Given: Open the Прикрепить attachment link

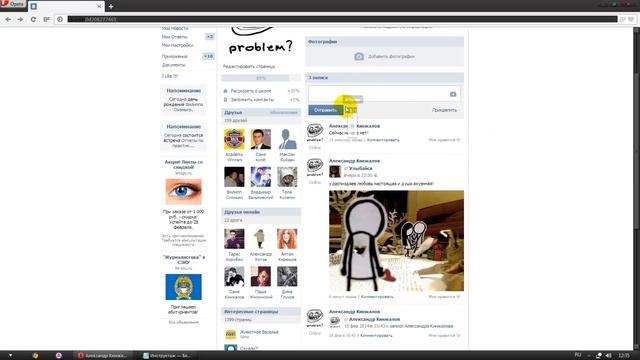Looking at the screenshot, I should 444,110.
